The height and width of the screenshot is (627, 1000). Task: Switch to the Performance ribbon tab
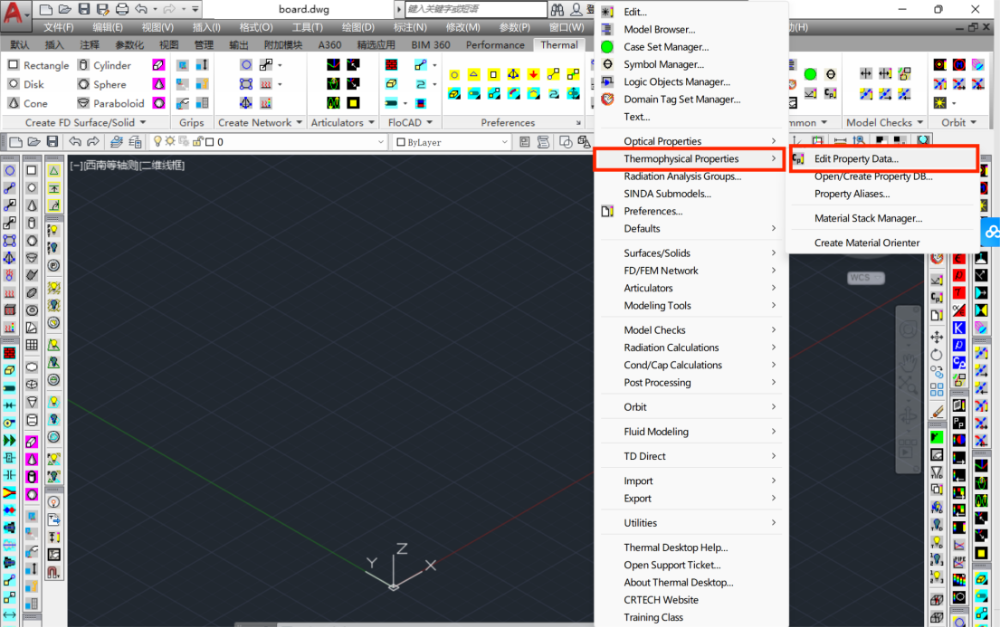pos(495,45)
